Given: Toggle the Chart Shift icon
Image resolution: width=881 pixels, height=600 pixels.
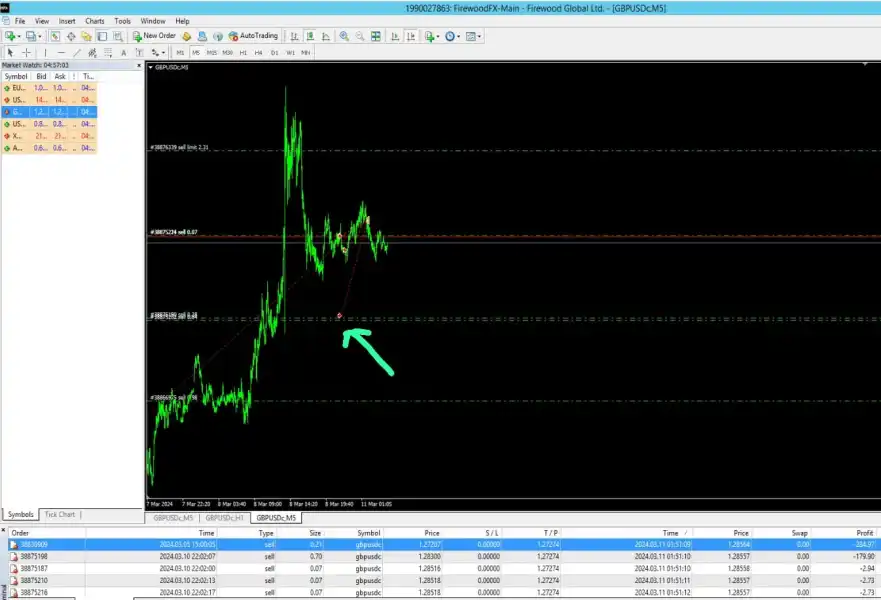Looking at the screenshot, I should click(411, 36).
